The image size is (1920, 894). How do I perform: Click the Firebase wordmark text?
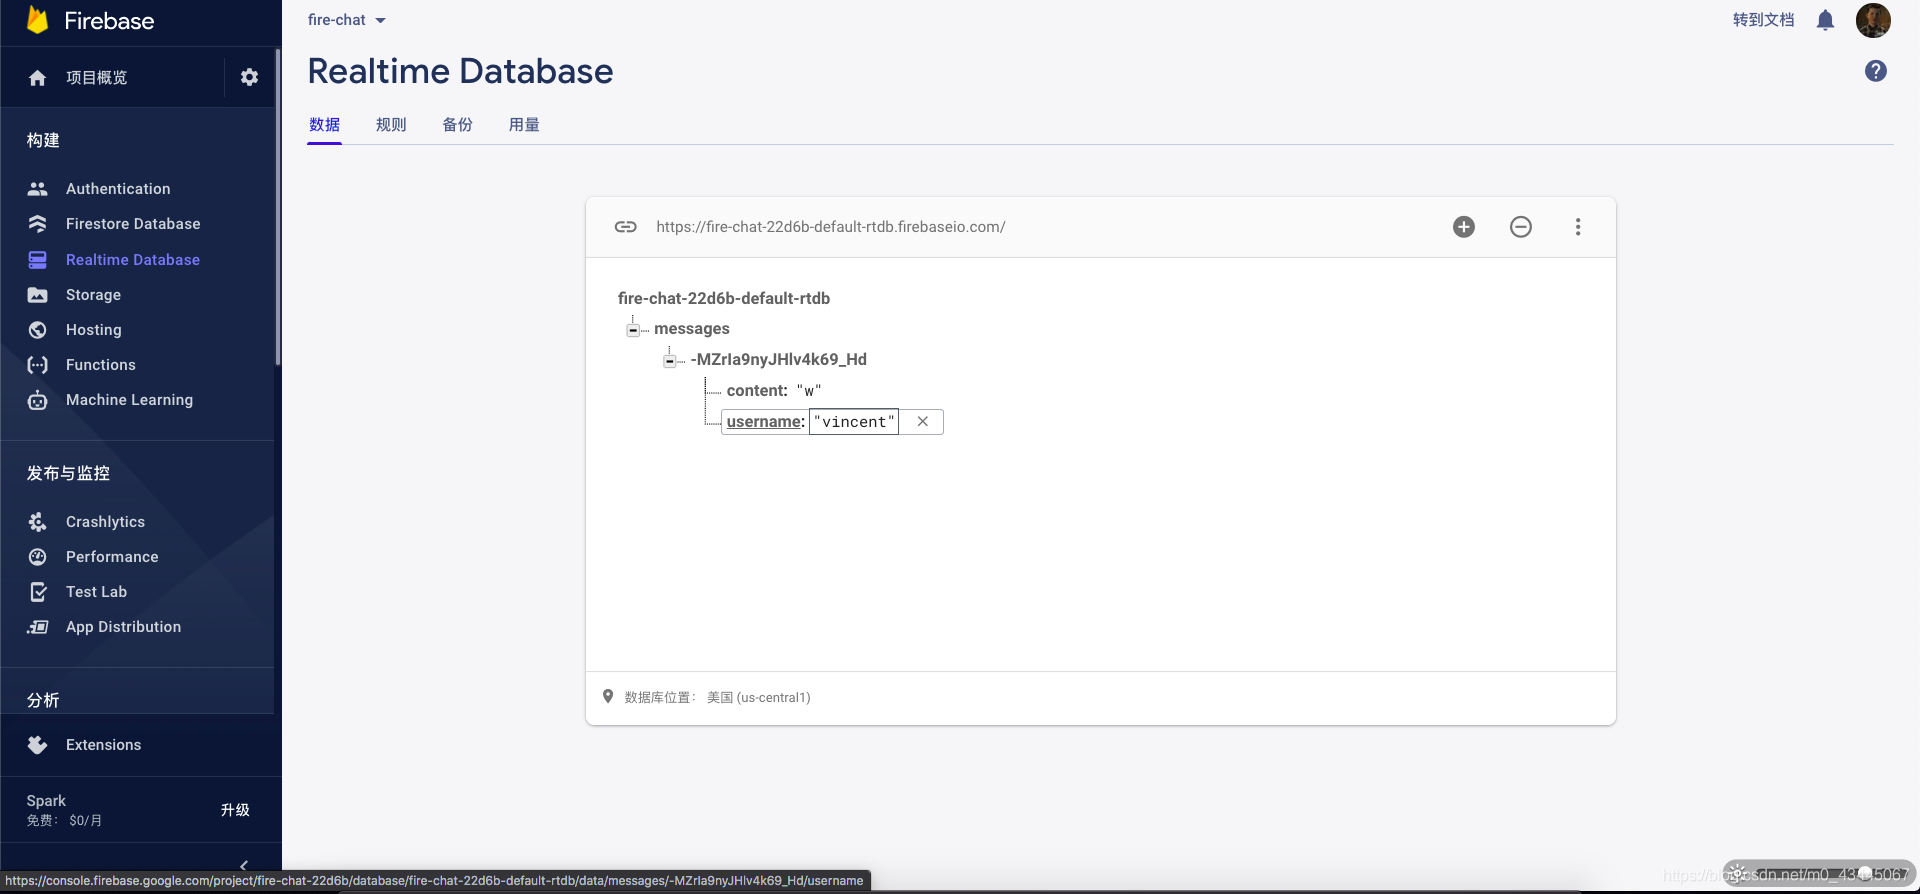point(109,21)
